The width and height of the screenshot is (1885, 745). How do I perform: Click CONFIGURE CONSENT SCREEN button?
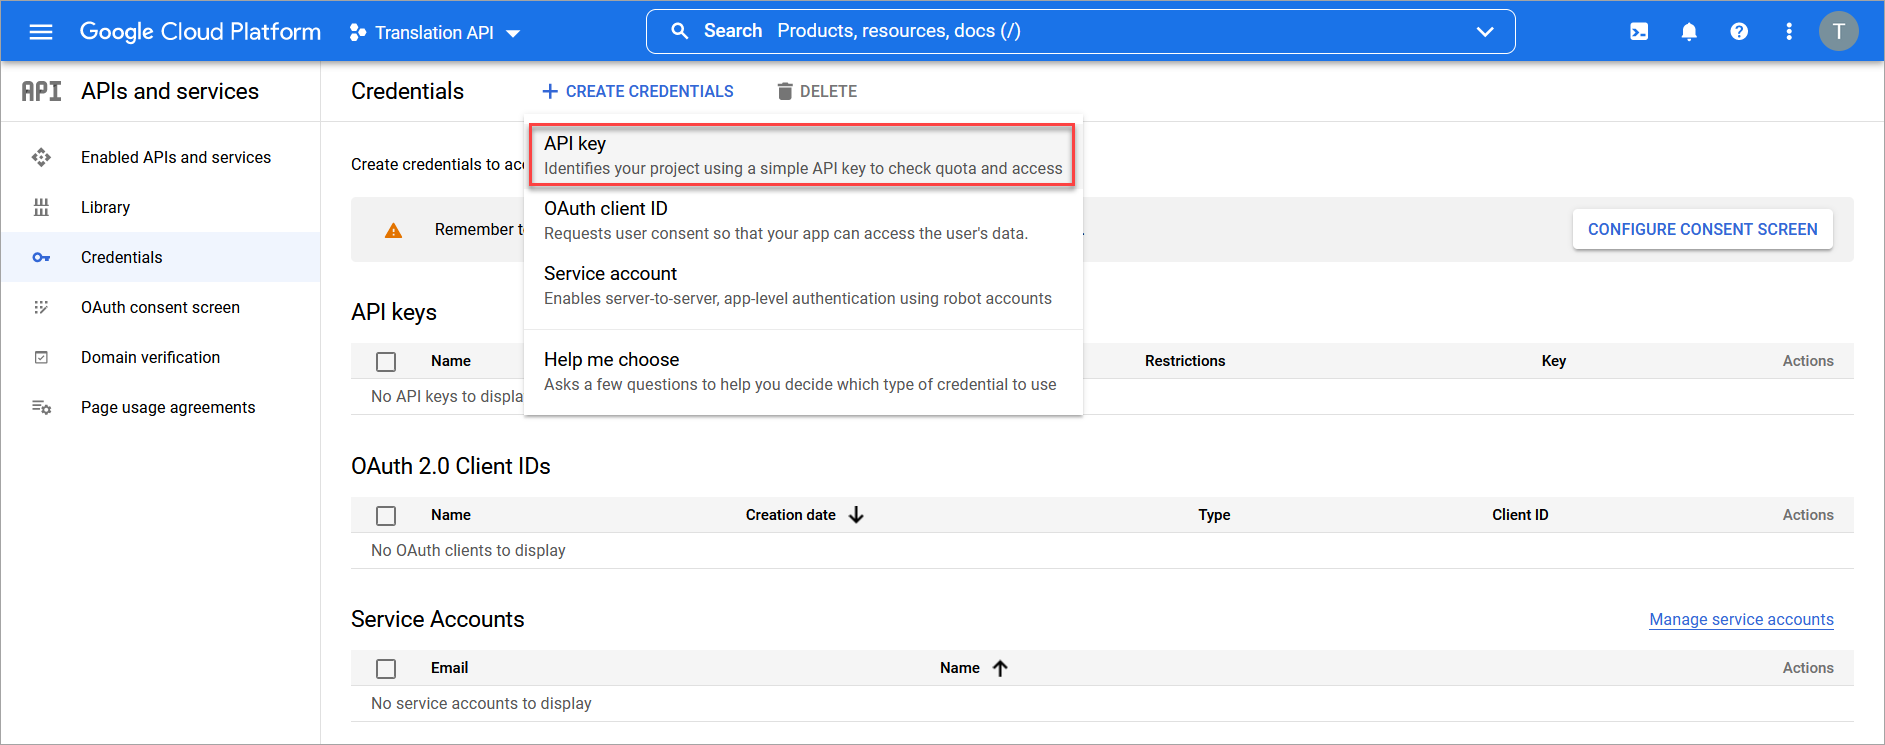[x=1702, y=229]
